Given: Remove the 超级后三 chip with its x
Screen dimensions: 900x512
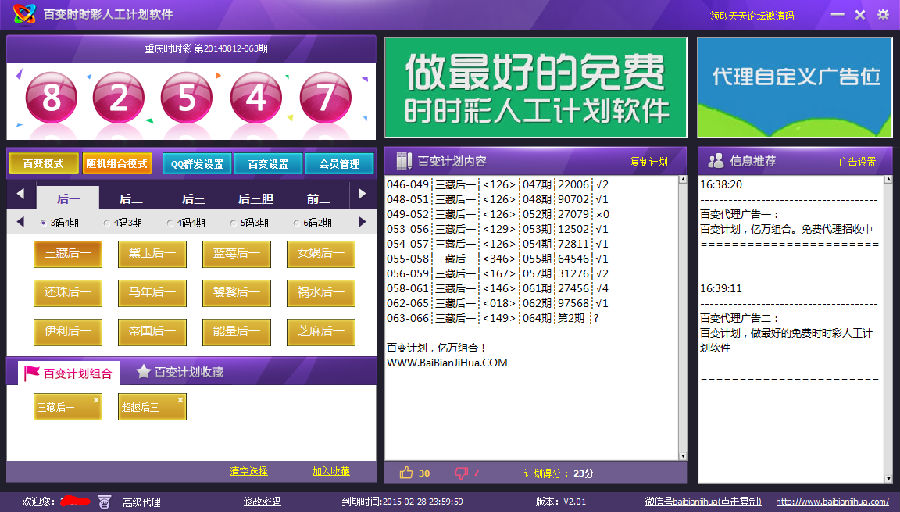Looking at the screenshot, I should pos(180,400).
